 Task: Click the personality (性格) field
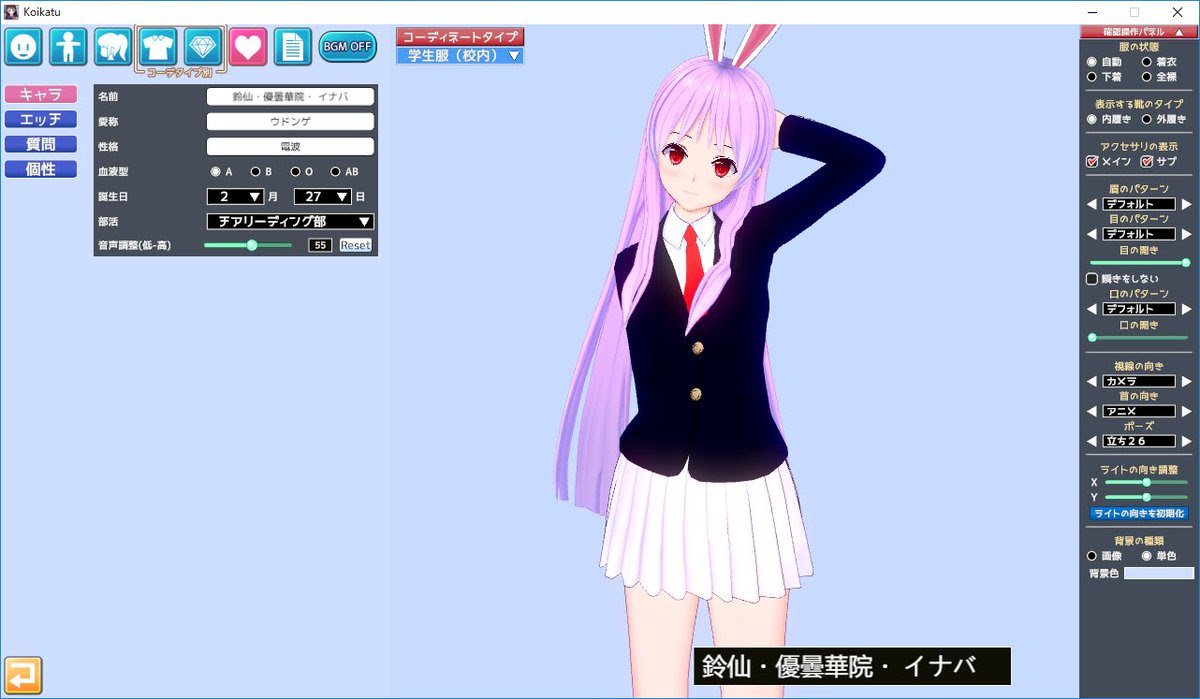coord(290,146)
